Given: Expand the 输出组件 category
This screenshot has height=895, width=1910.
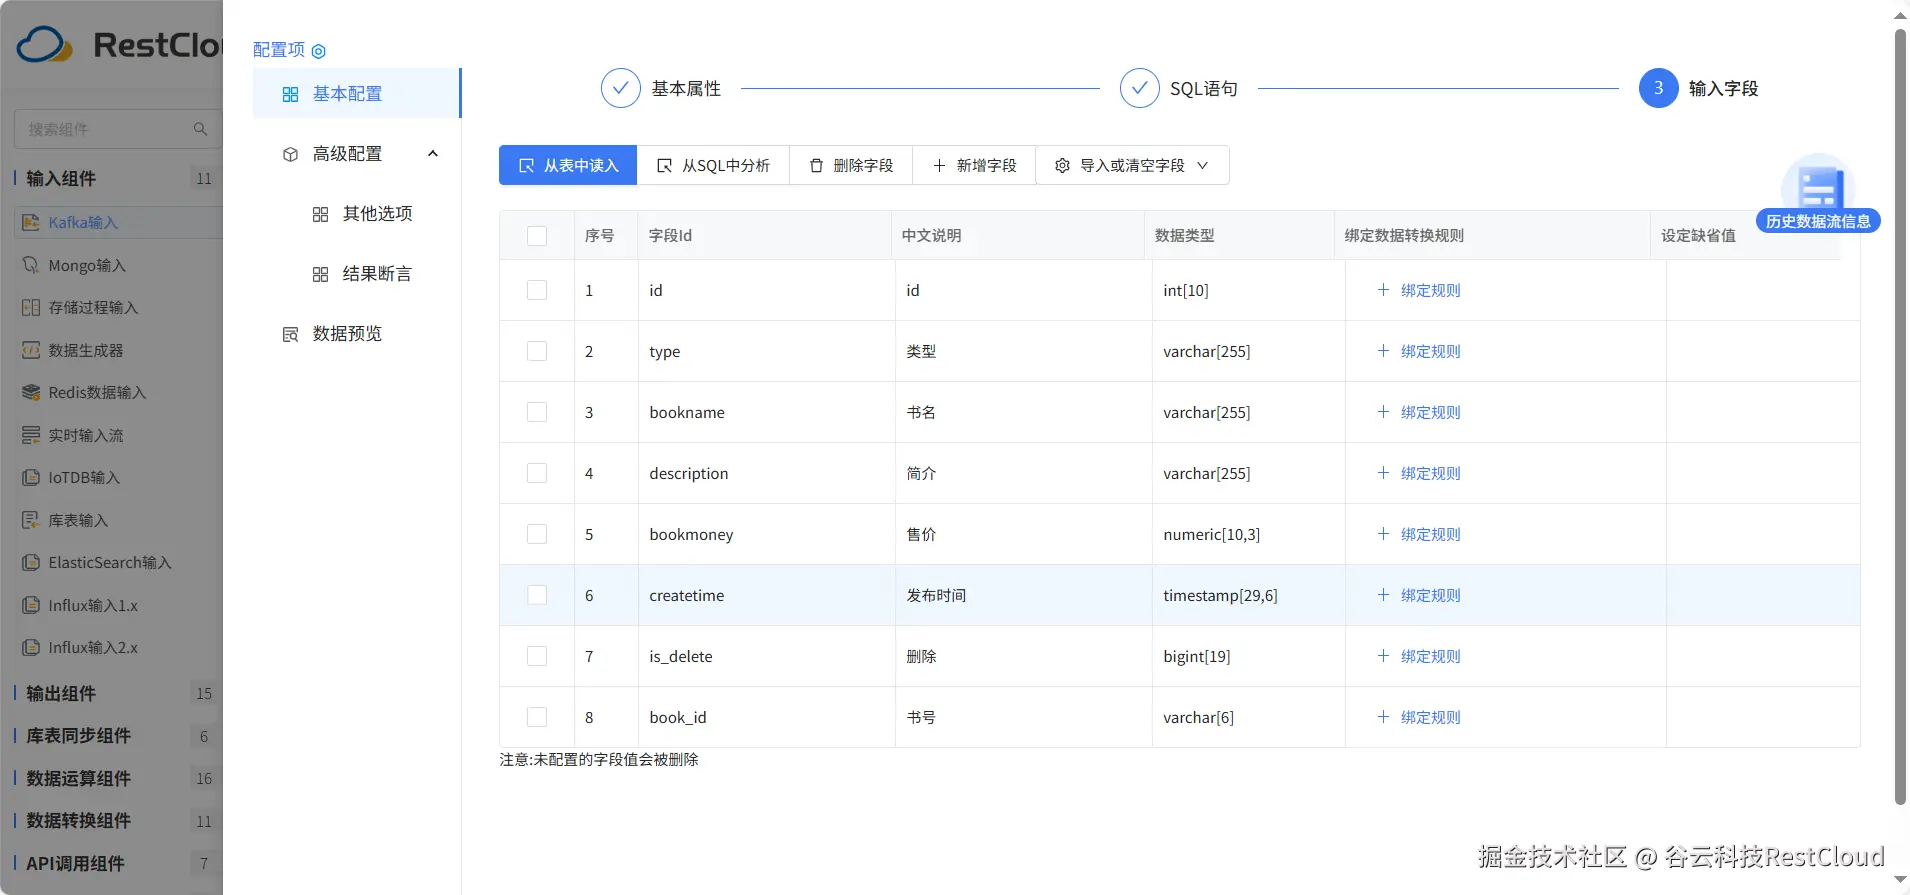Looking at the screenshot, I should pyautogui.click(x=62, y=693).
